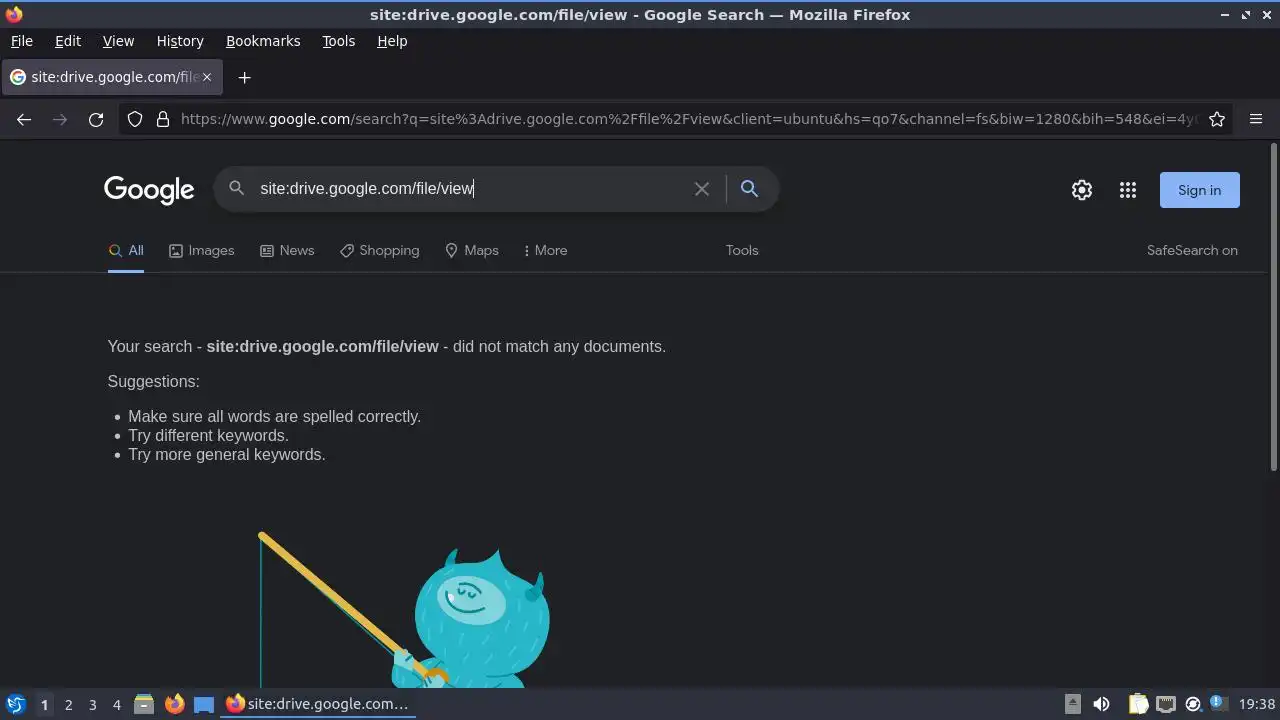This screenshot has height=720, width=1280.
Task: Open removable media tray icon
Action: click(x=1072, y=704)
